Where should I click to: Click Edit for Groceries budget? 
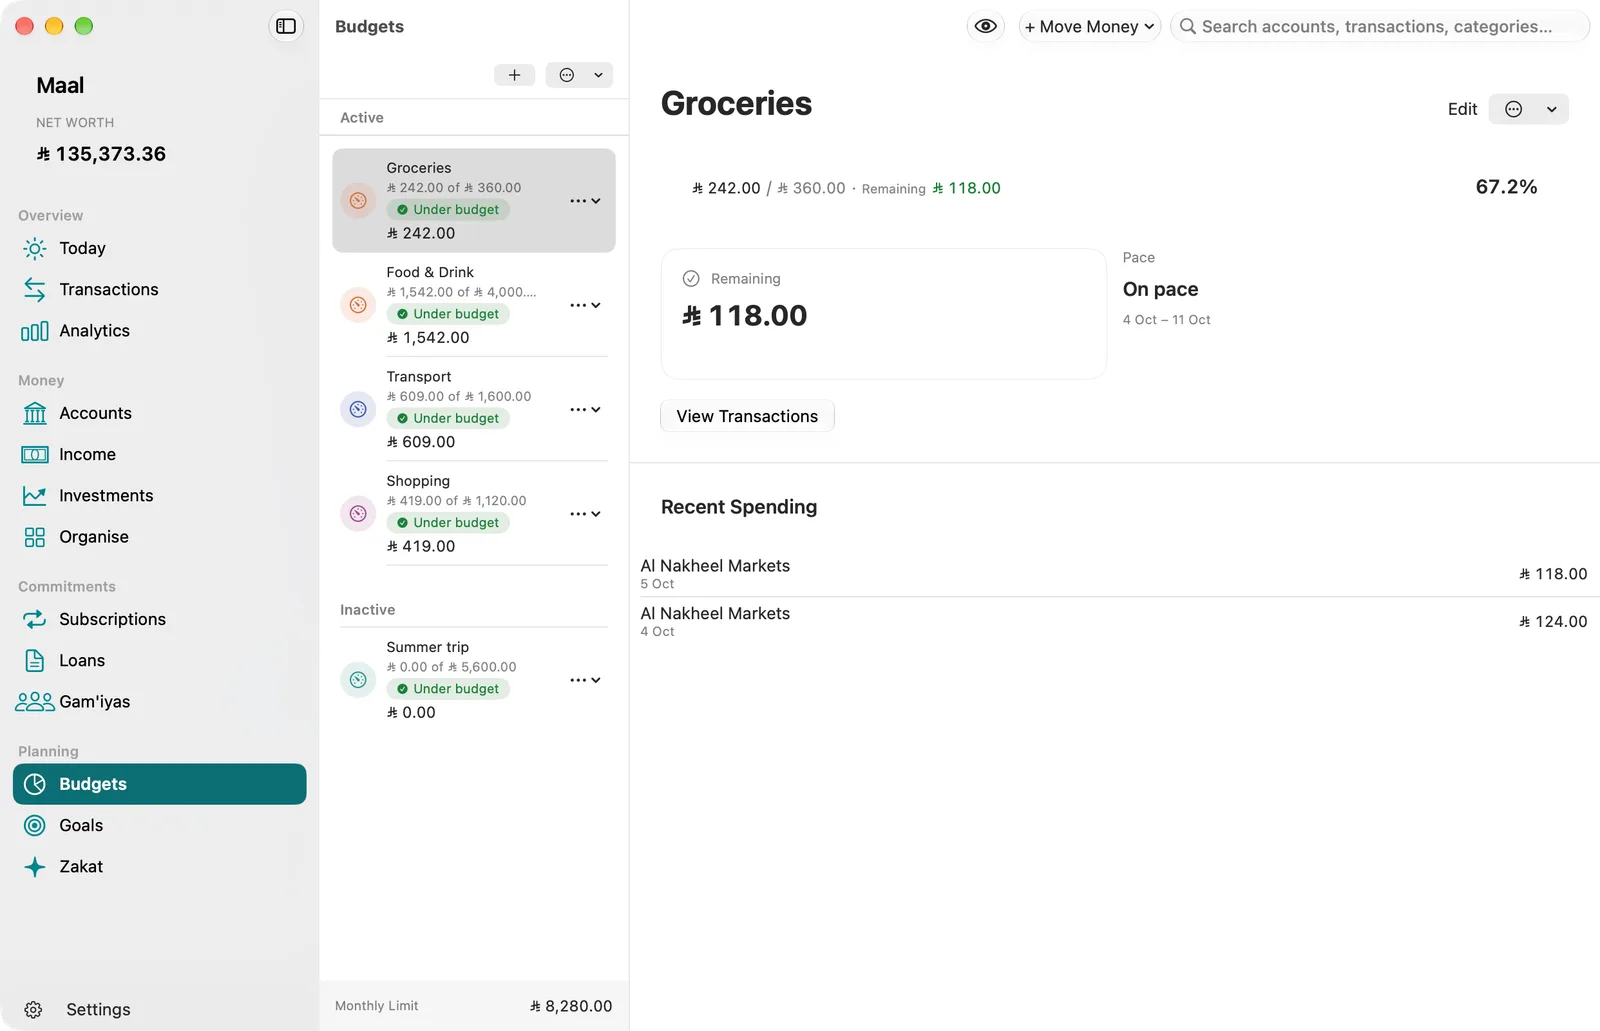coord(1462,109)
